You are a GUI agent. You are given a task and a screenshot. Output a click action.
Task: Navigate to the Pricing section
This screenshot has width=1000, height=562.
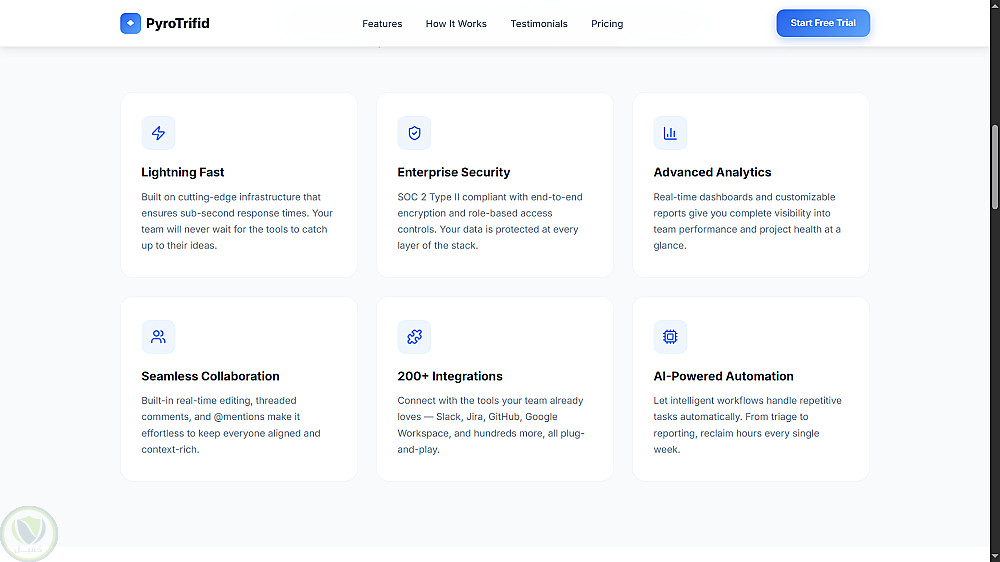[607, 24]
